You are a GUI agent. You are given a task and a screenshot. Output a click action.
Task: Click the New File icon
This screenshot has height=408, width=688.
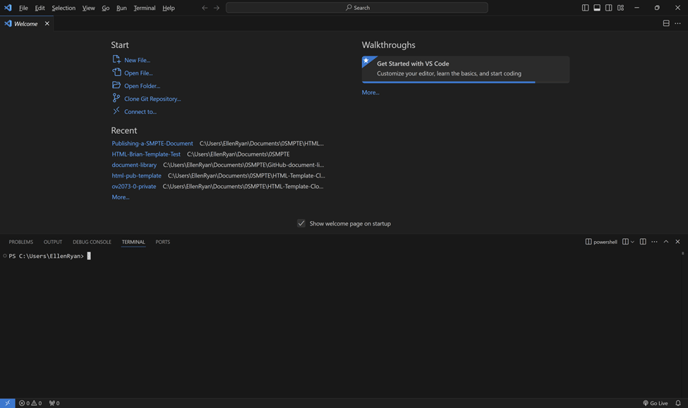coord(116,60)
